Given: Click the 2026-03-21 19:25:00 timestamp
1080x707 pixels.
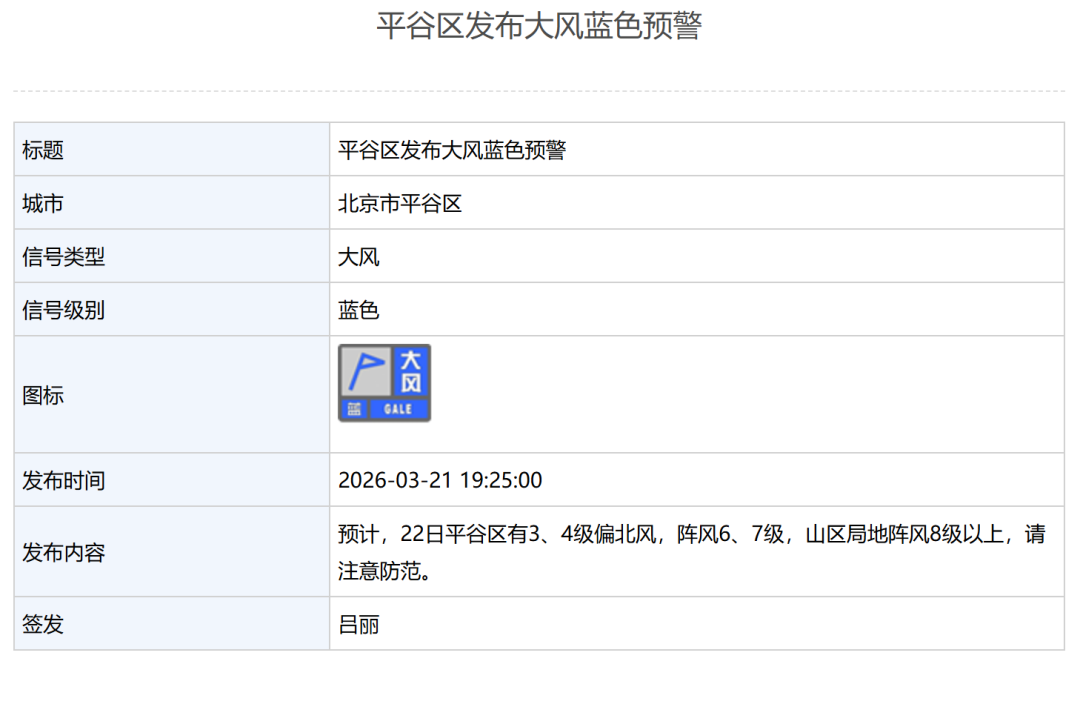Looking at the screenshot, I should [x=440, y=480].
